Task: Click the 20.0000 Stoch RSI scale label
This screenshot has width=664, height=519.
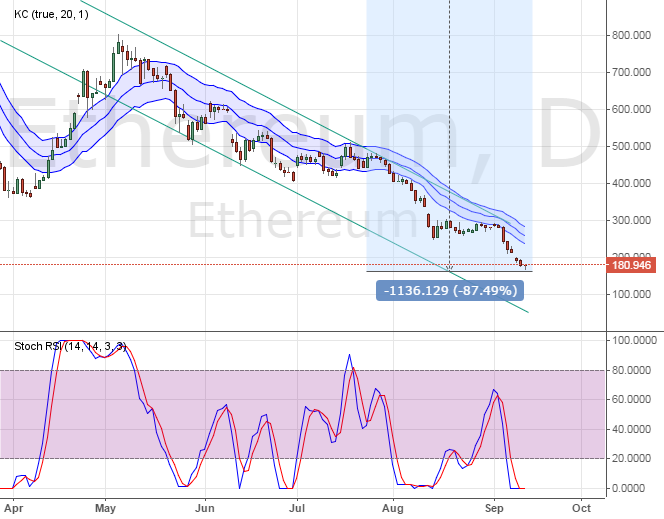Action: [631, 458]
